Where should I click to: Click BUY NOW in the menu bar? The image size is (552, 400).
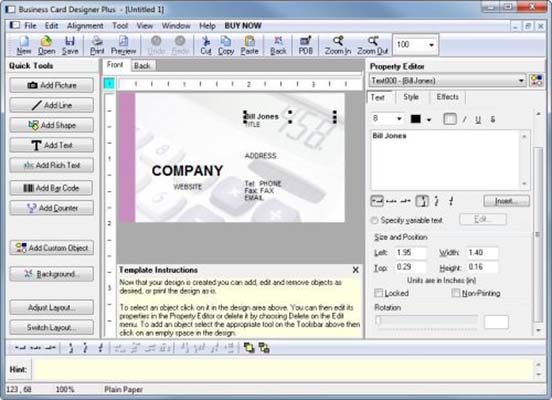(243, 26)
